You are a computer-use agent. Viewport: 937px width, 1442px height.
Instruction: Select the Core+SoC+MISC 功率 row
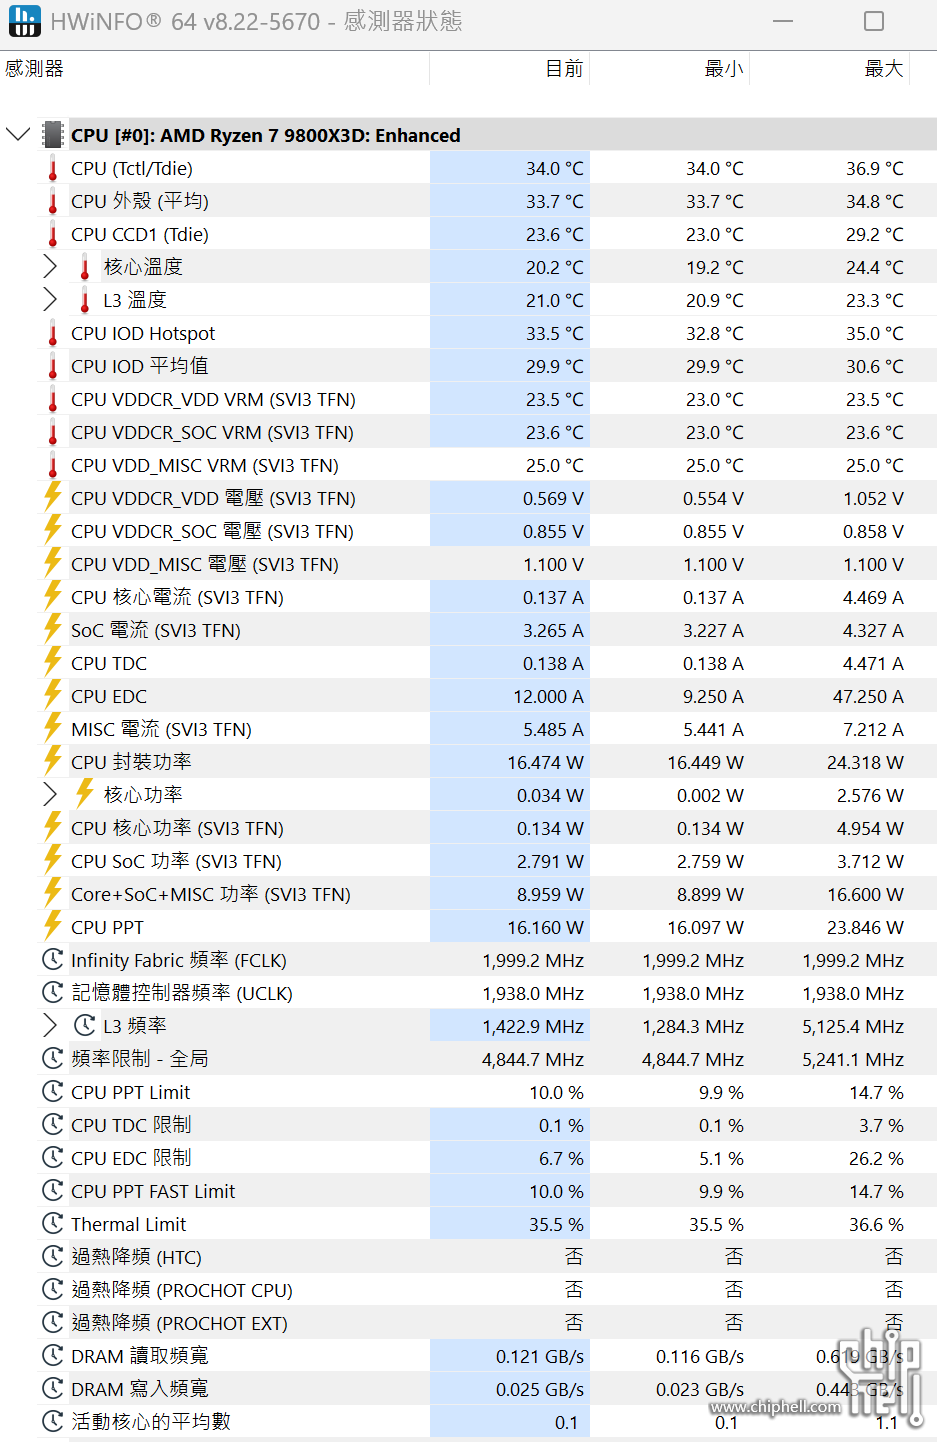(487, 894)
